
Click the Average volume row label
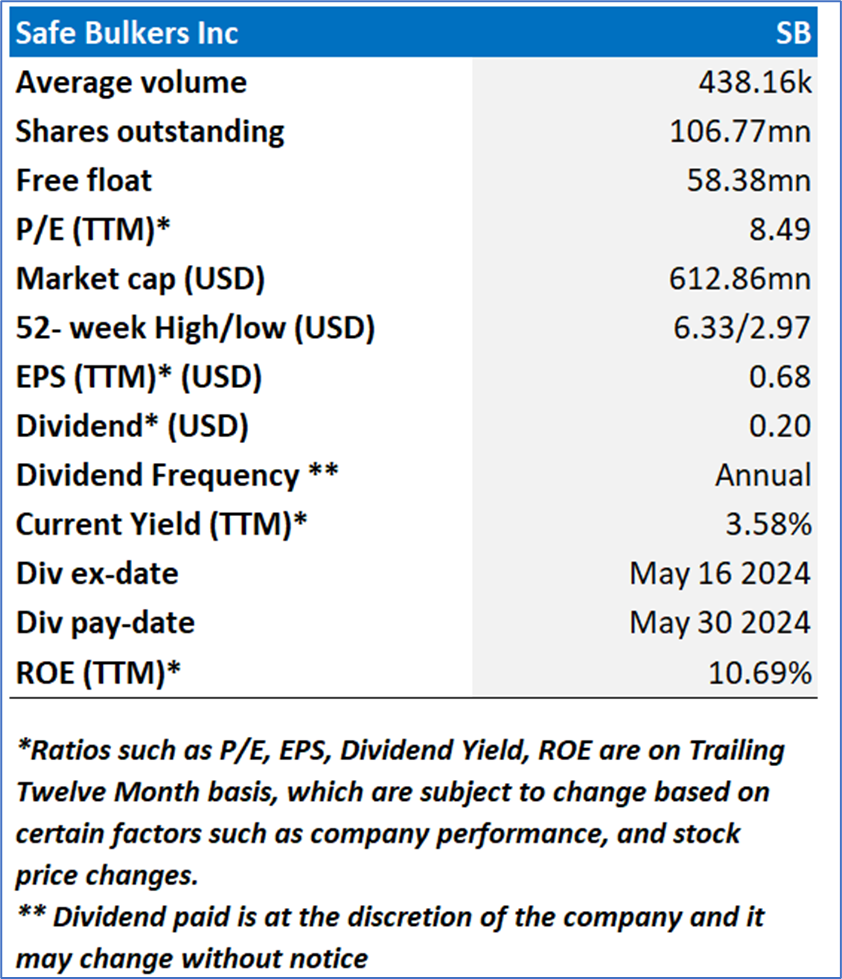coord(131,82)
